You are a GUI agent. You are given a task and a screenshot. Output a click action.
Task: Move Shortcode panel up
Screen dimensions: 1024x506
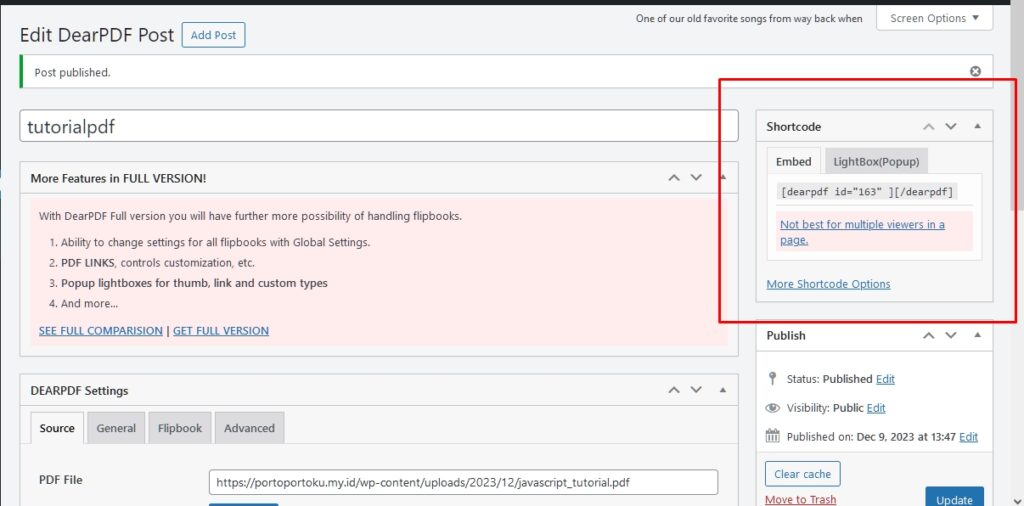[x=929, y=126]
